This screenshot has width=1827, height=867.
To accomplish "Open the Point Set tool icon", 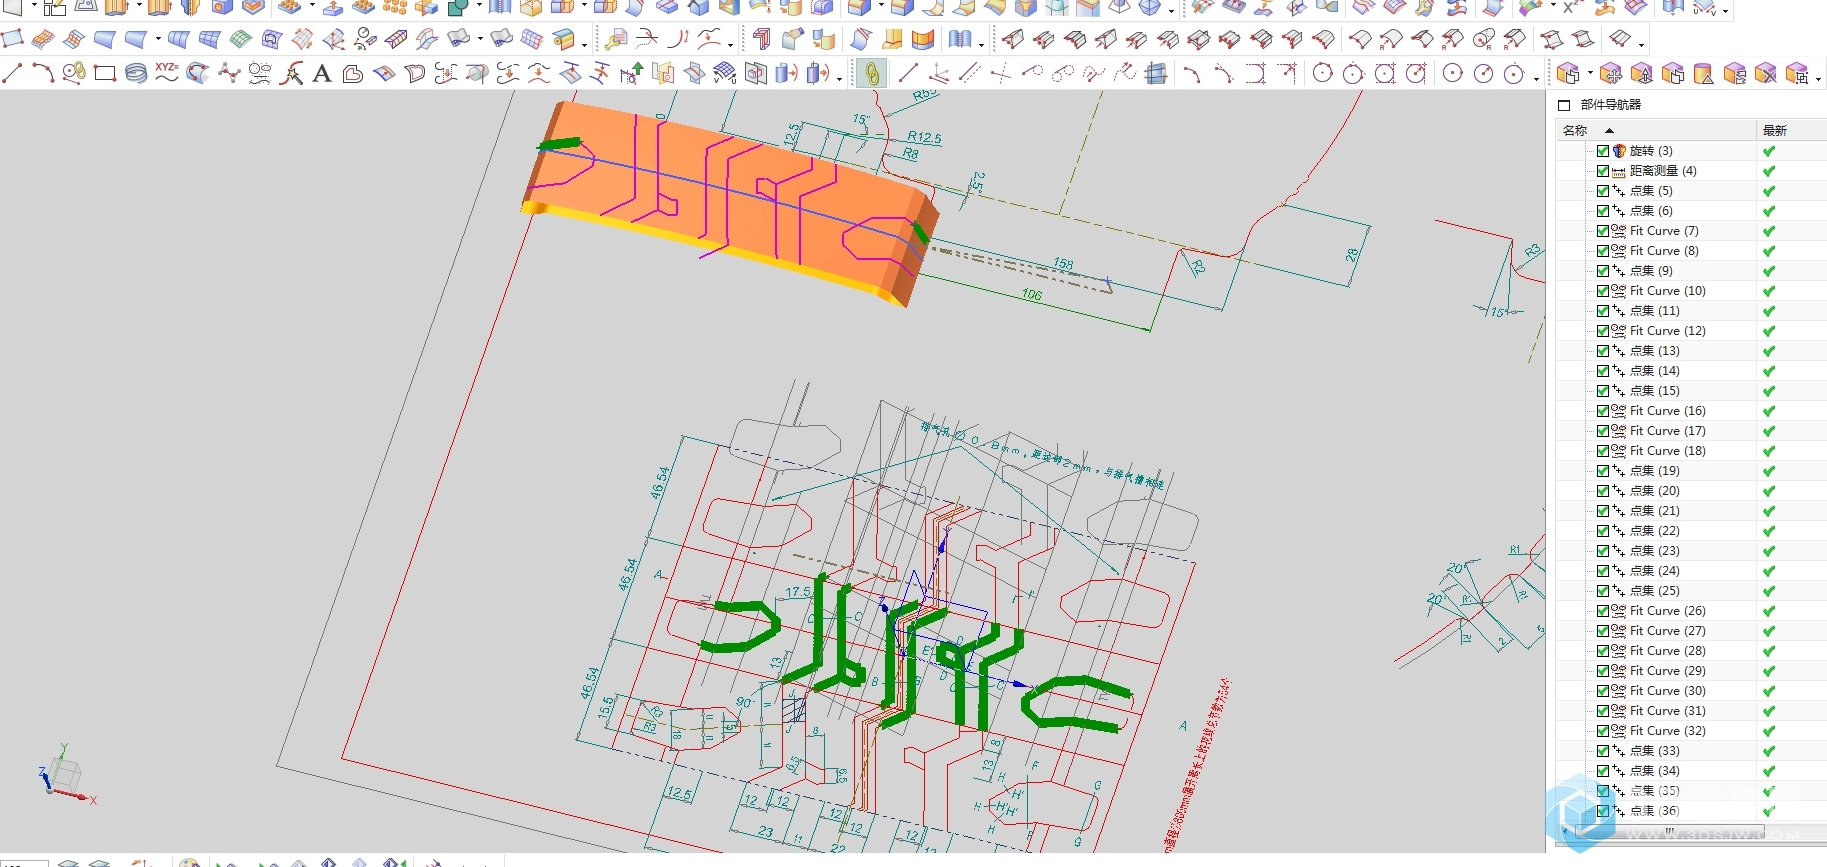I will coord(260,73).
